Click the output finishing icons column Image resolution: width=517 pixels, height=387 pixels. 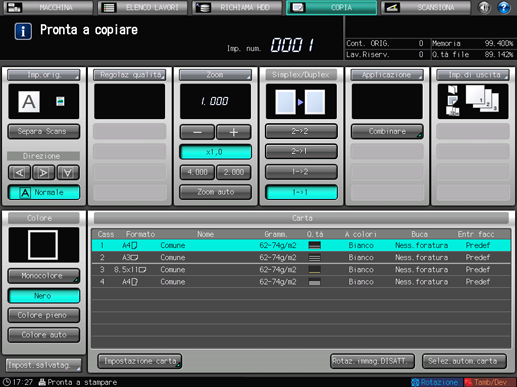tap(452, 101)
